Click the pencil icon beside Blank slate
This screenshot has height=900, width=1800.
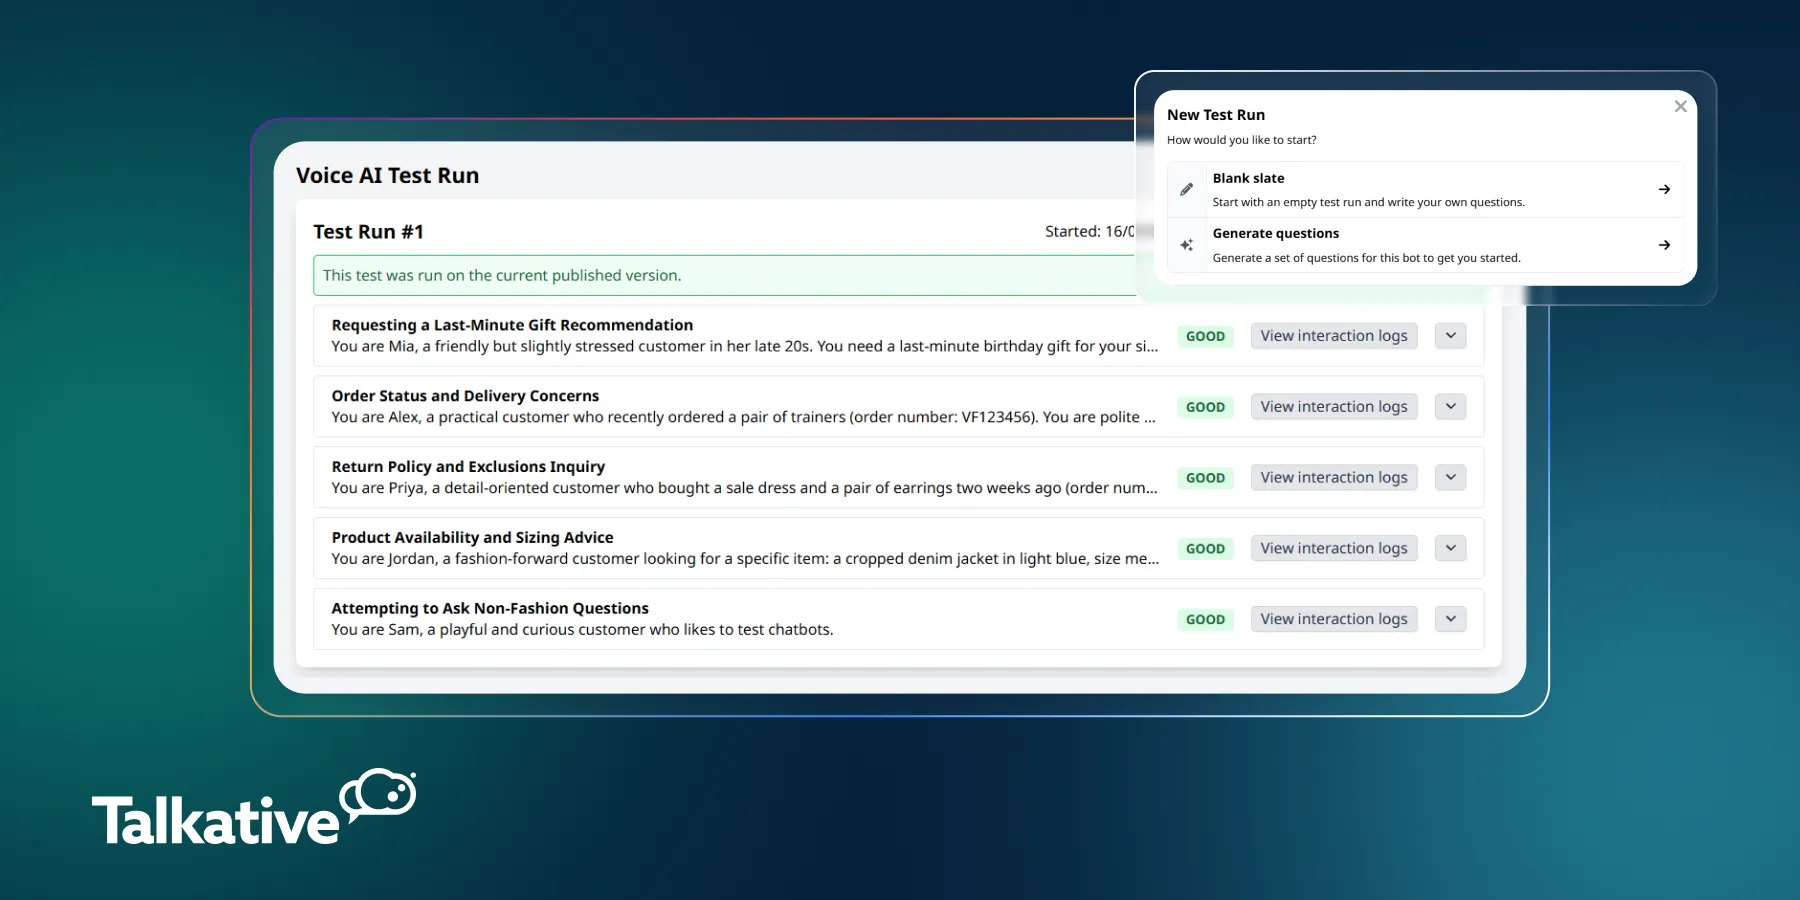click(x=1186, y=189)
